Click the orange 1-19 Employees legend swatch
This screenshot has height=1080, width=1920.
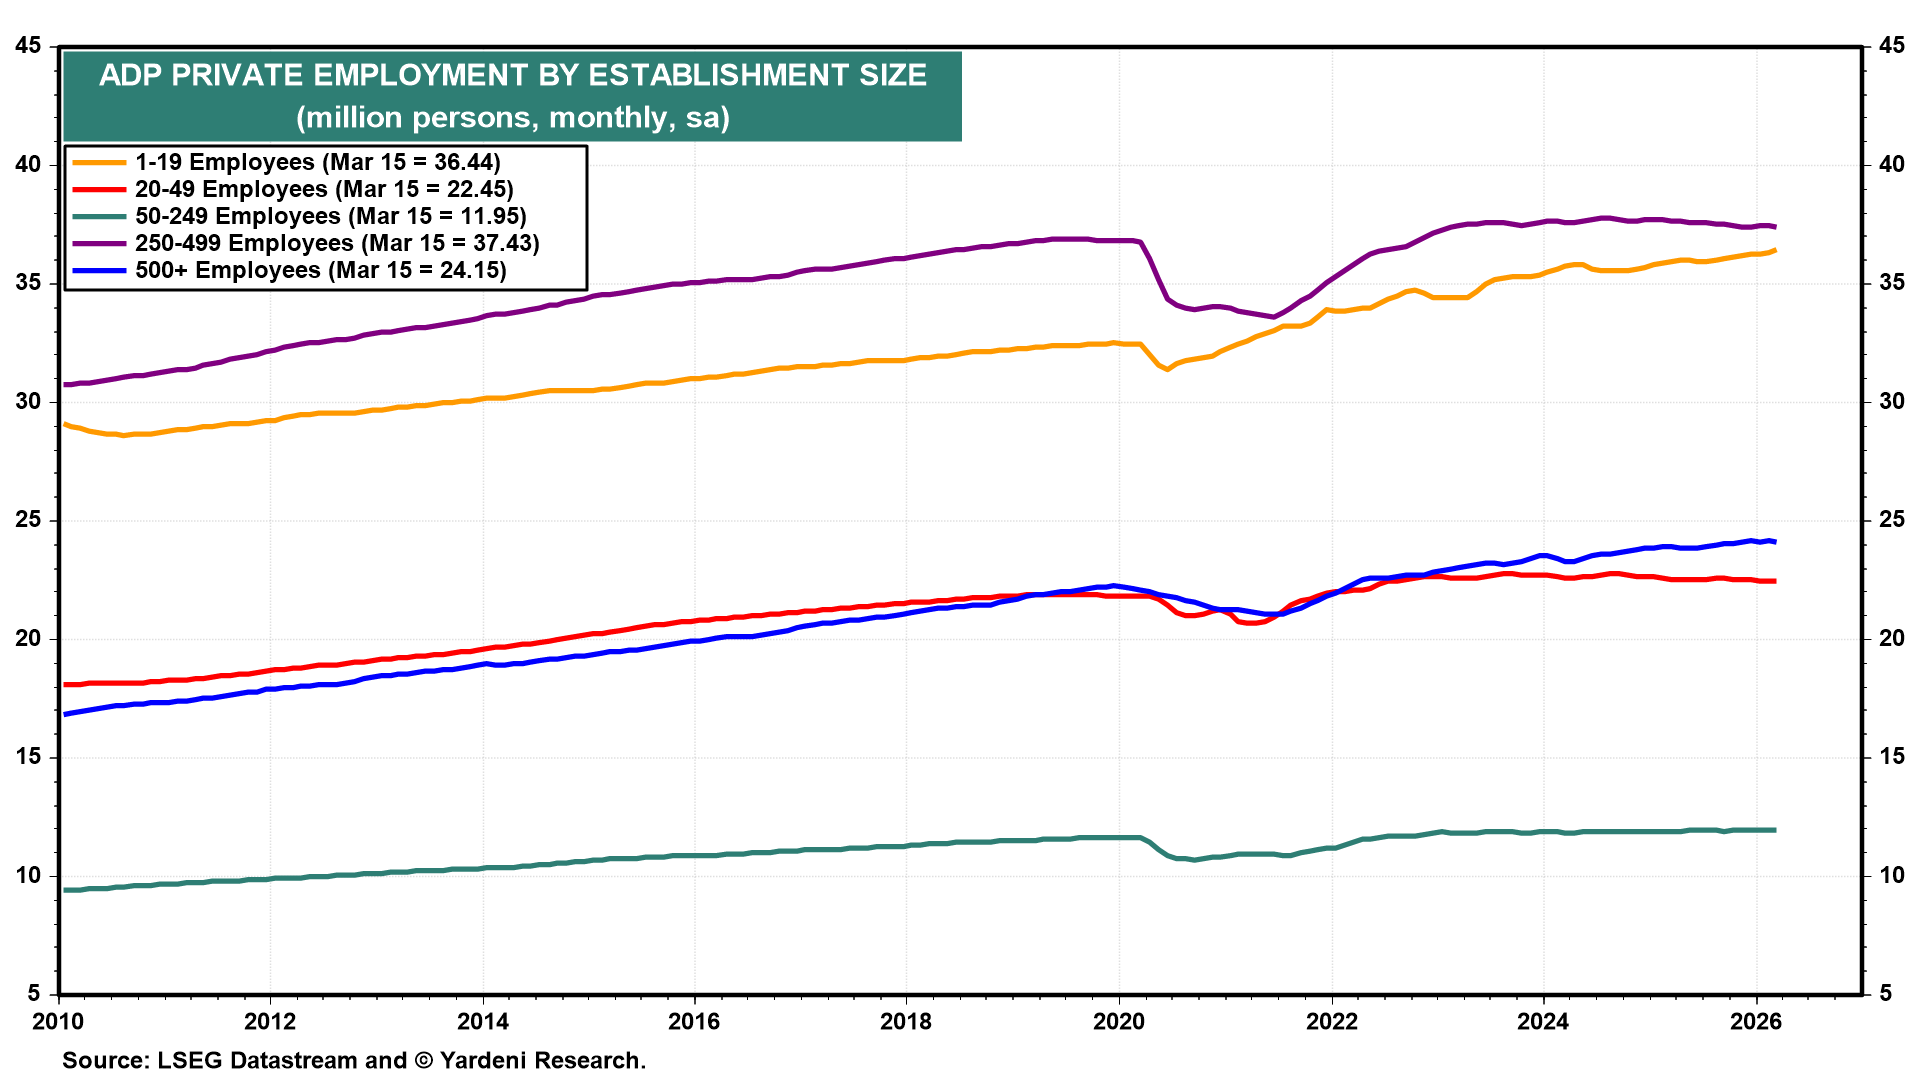[98, 163]
